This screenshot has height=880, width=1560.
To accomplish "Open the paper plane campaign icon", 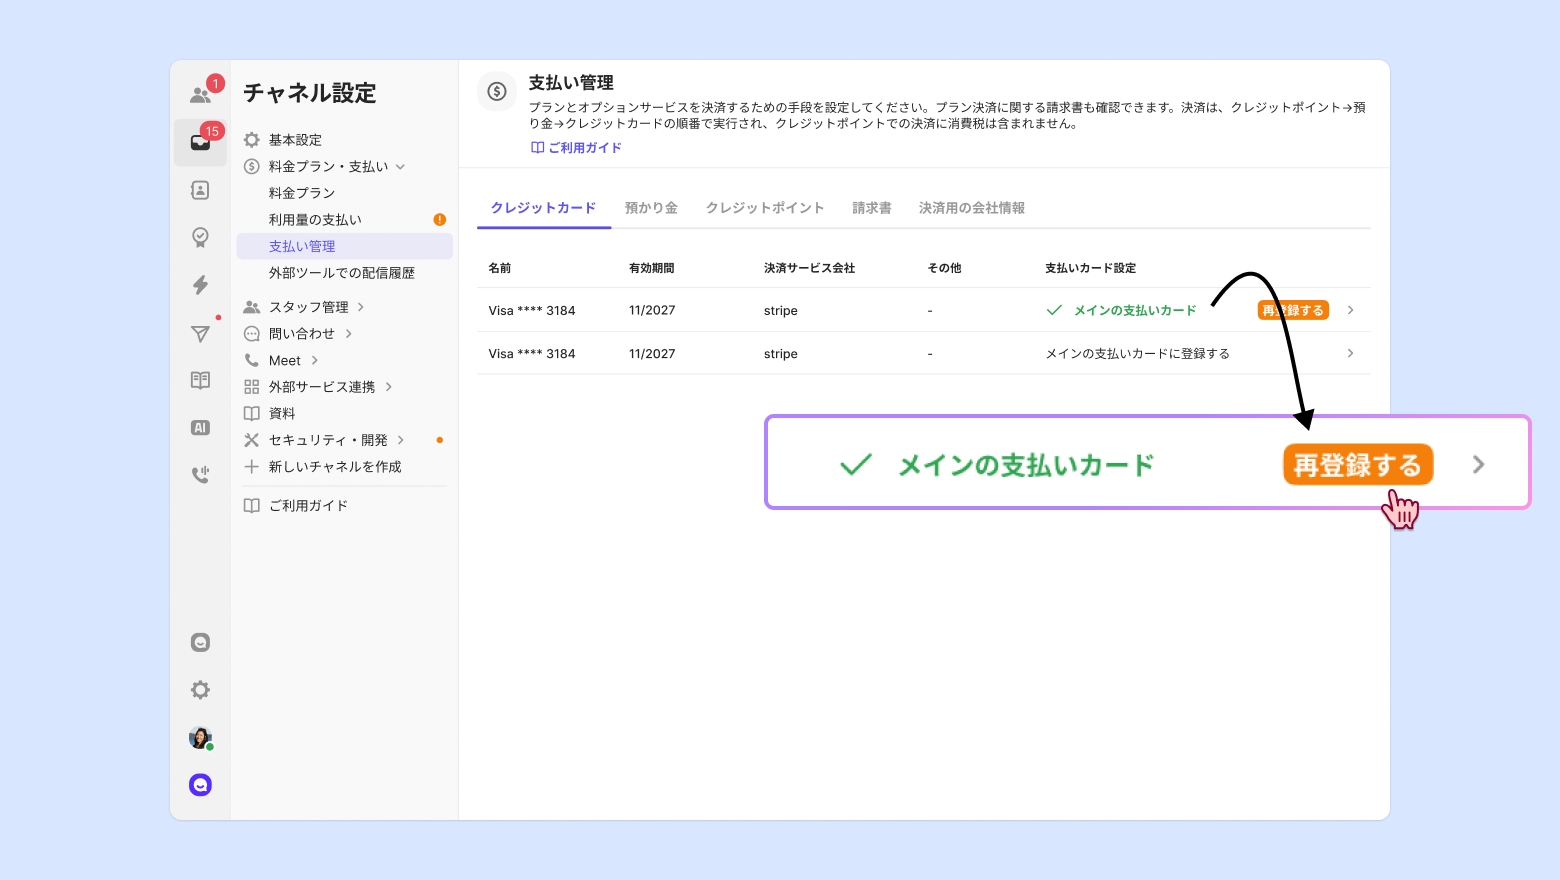I will tap(200, 333).
